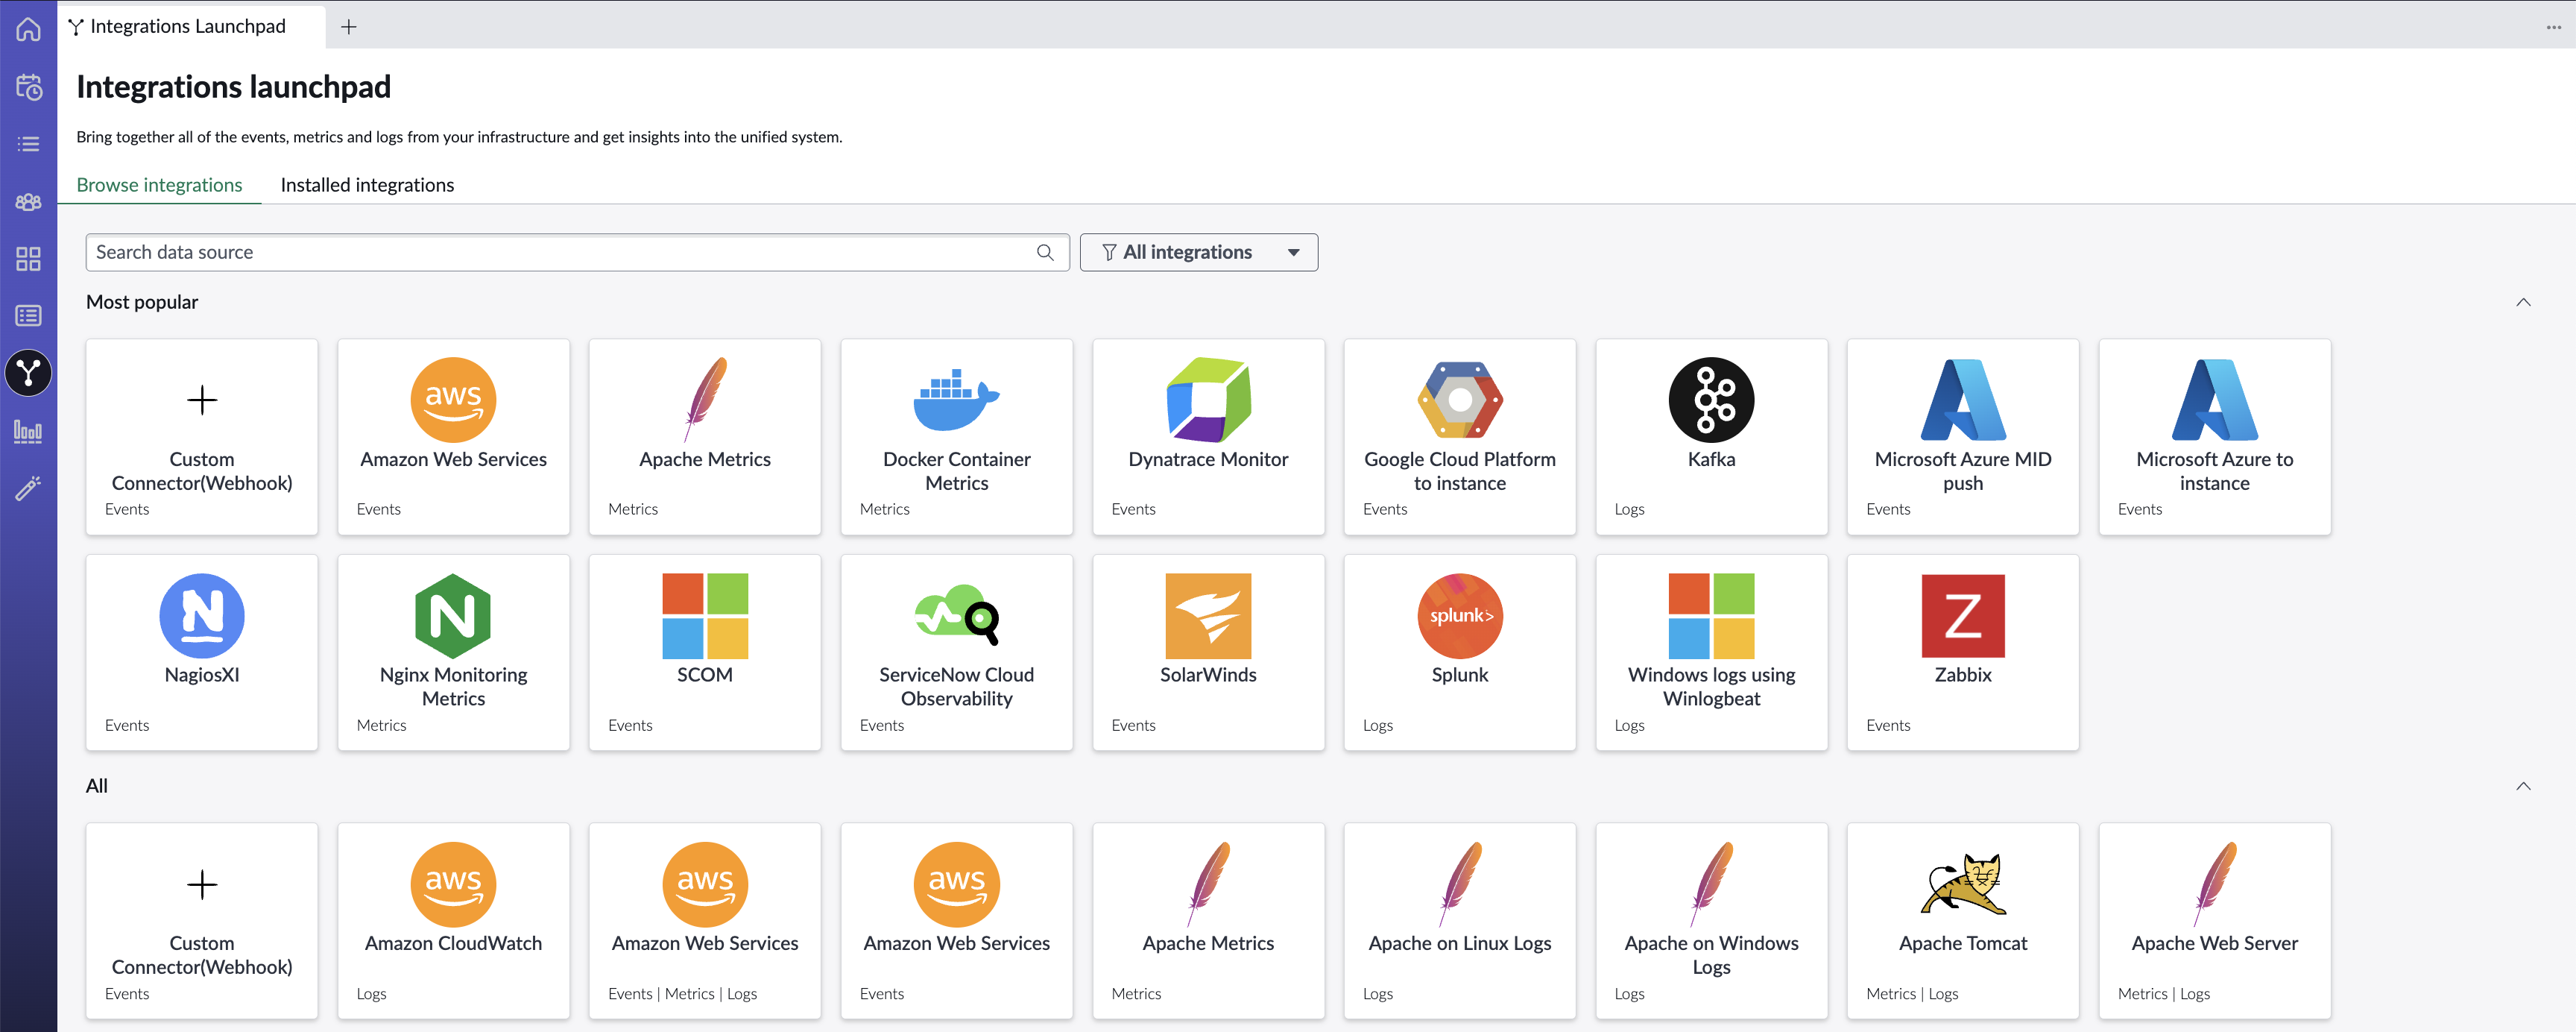Open the four-squares dashboard icon in sidebar
Image resolution: width=2576 pixels, height=1032 pixels.
28,259
